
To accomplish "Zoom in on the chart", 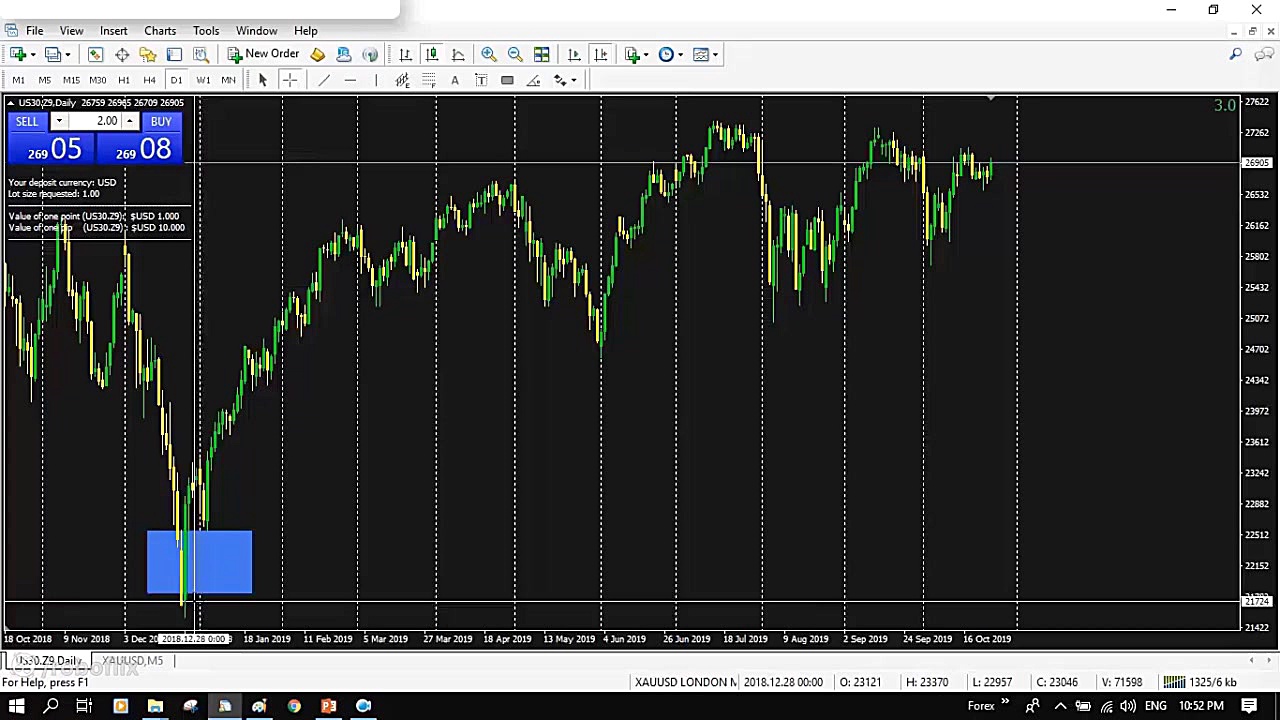I will 489,54.
